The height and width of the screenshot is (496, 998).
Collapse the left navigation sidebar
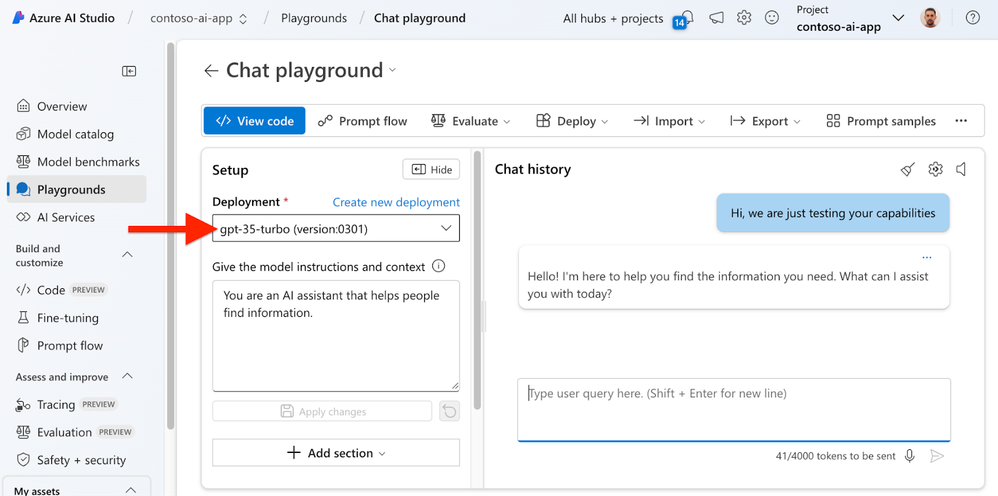coord(129,71)
